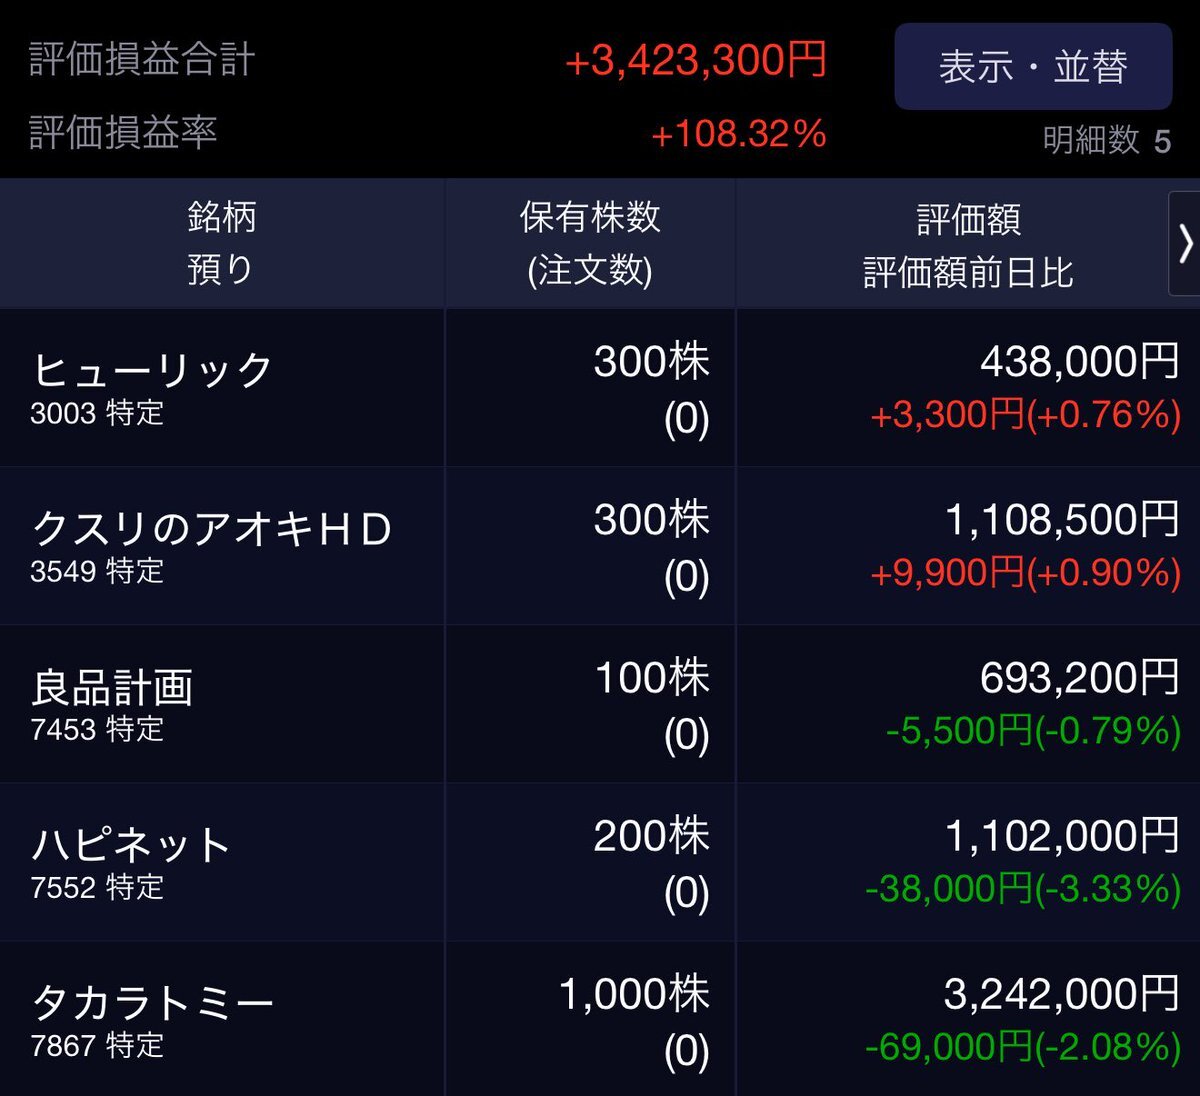Screen dimensions: 1200x1096
Task: Tap the 438,000円 valuation for ヒューリック
Action: click(1080, 361)
